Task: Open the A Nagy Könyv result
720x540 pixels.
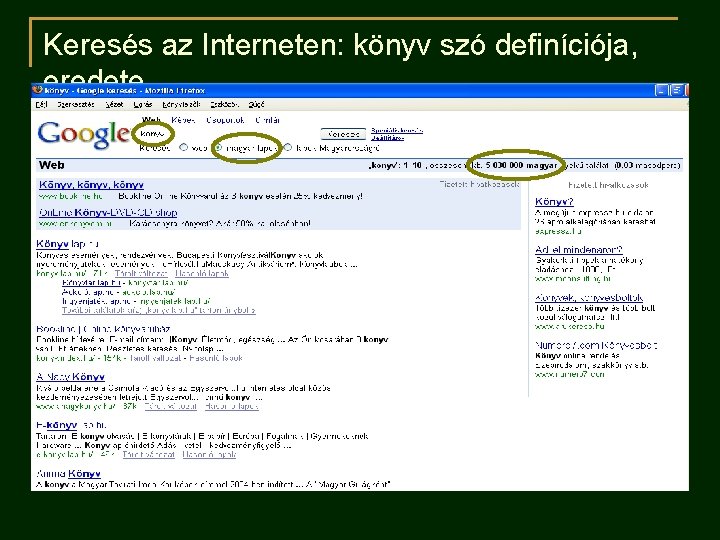Action: point(70,377)
